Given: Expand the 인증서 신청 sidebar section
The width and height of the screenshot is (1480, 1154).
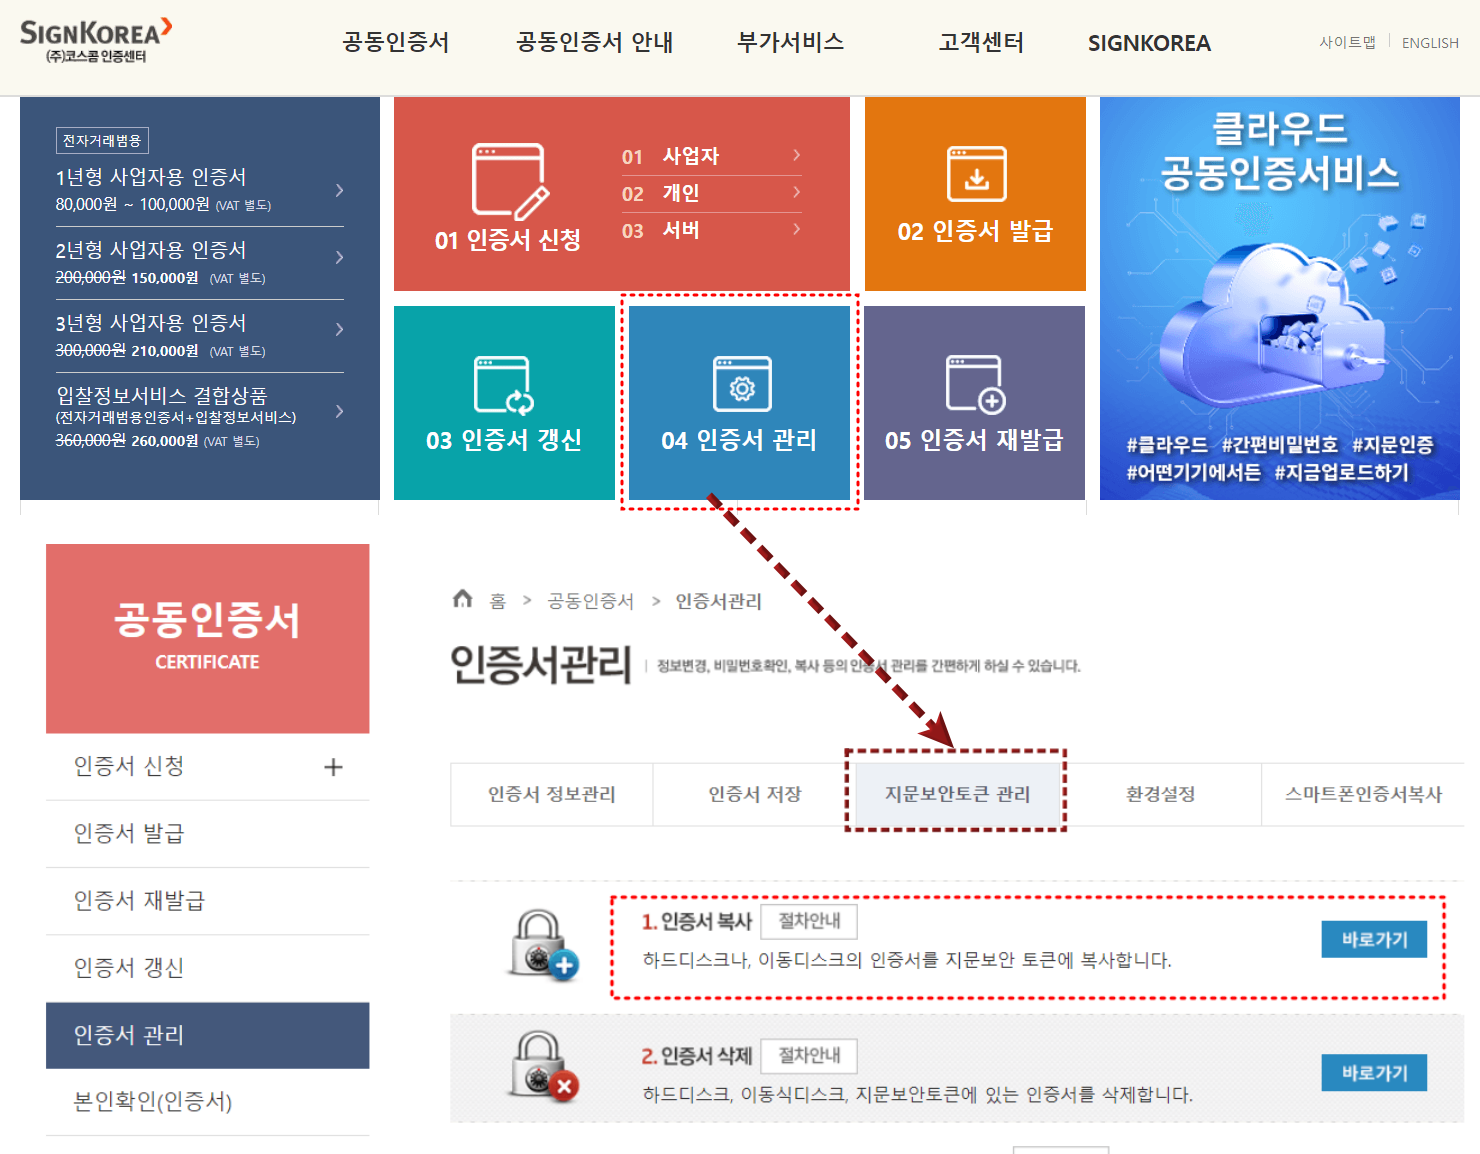Looking at the screenshot, I should pos(333,766).
